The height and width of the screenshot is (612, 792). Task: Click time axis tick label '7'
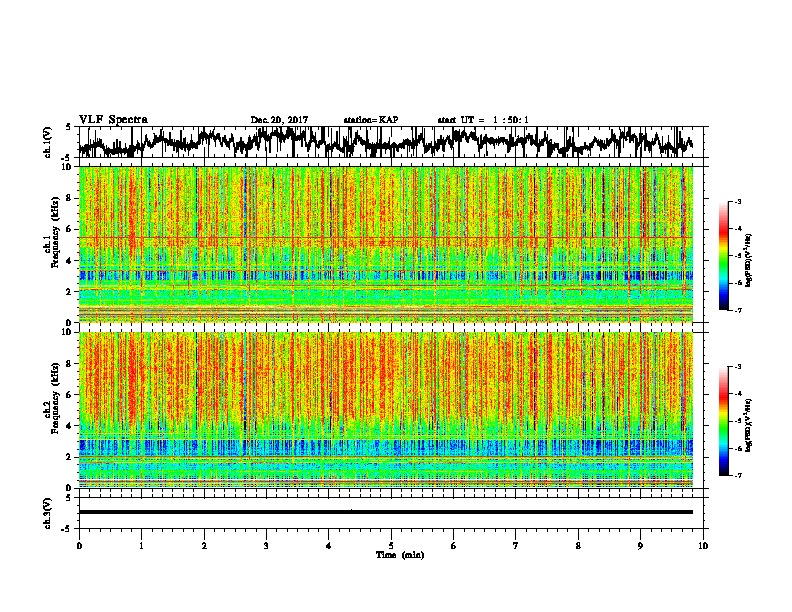516,546
